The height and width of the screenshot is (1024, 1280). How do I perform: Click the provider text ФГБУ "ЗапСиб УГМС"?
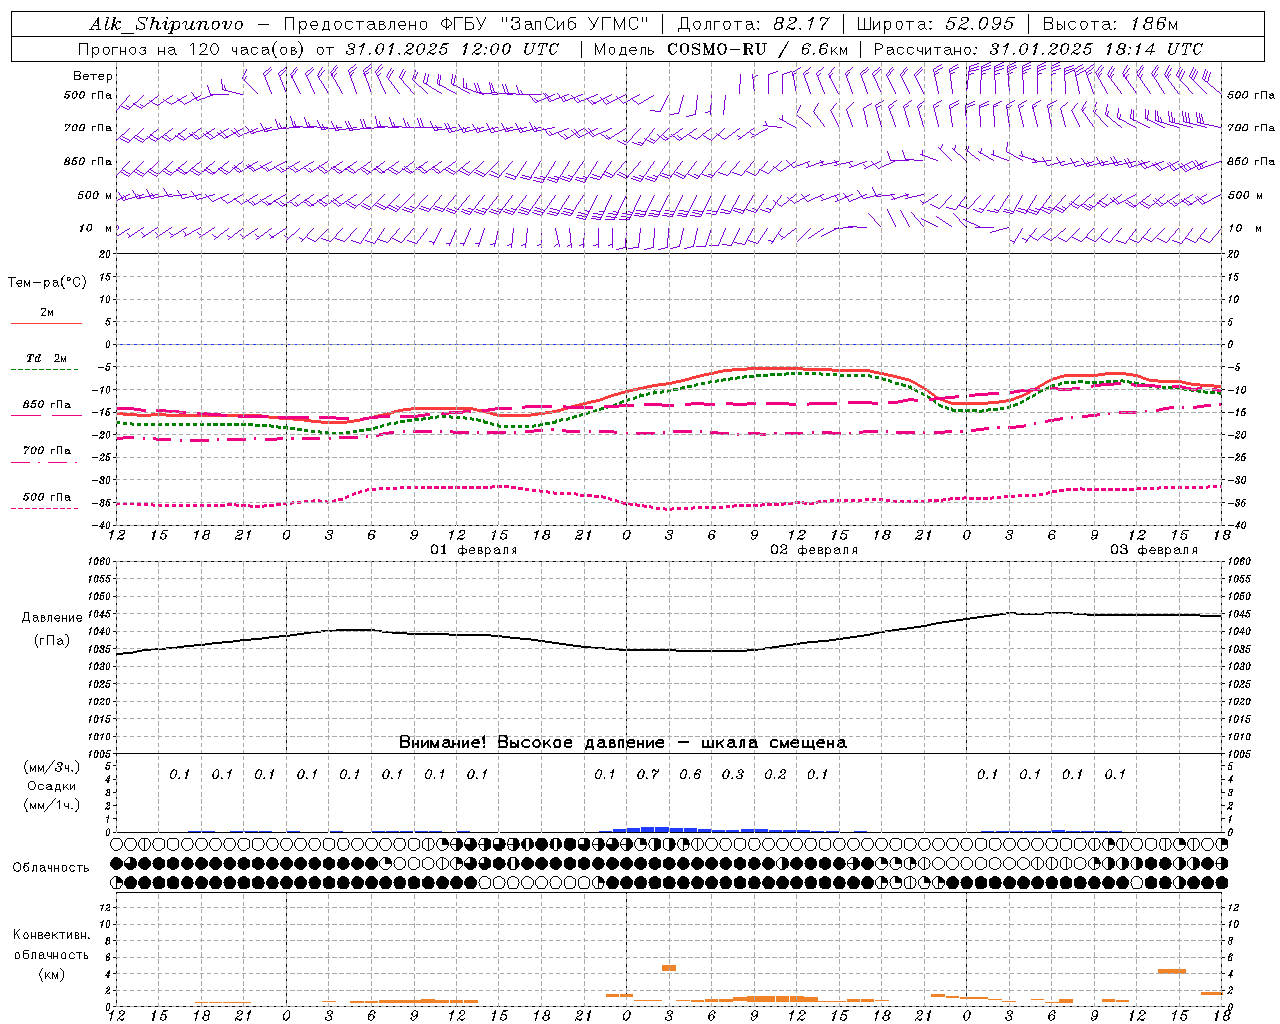pos(544,24)
